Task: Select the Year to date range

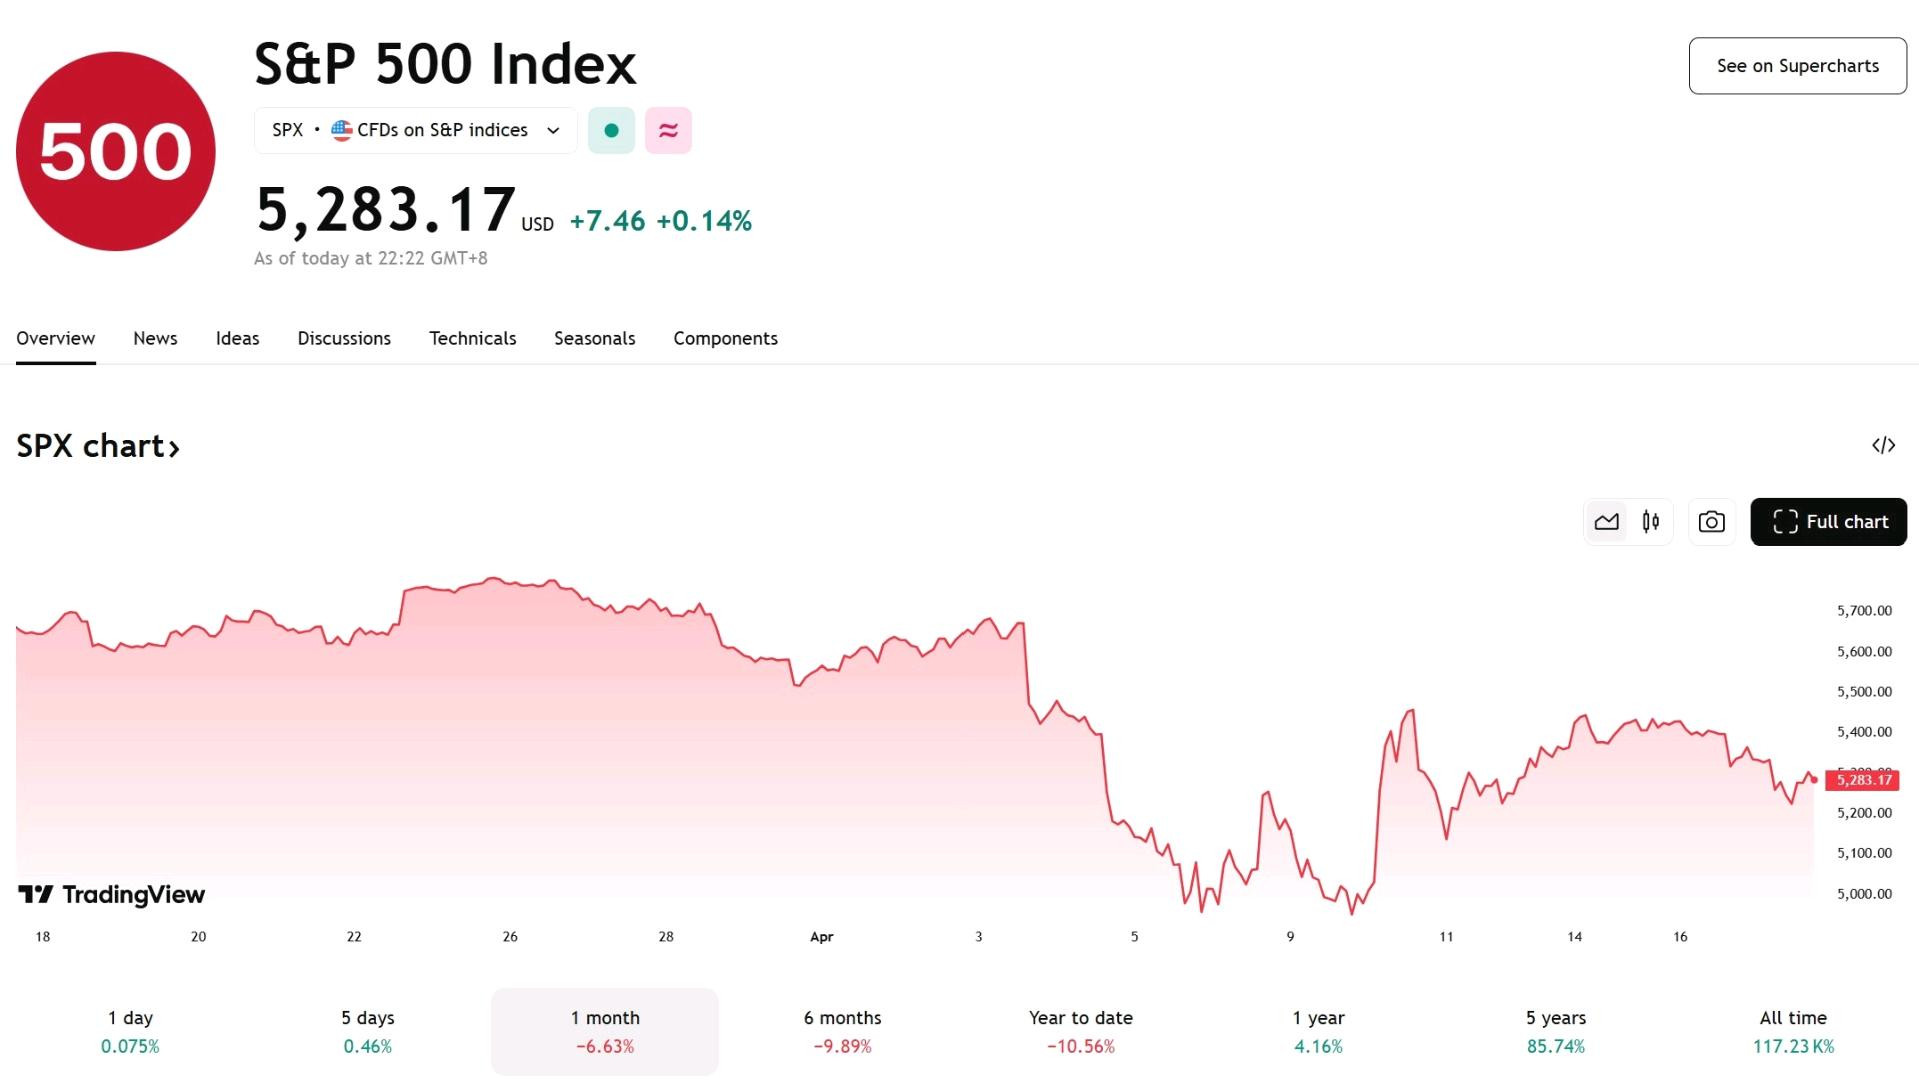Action: pos(1080,1032)
